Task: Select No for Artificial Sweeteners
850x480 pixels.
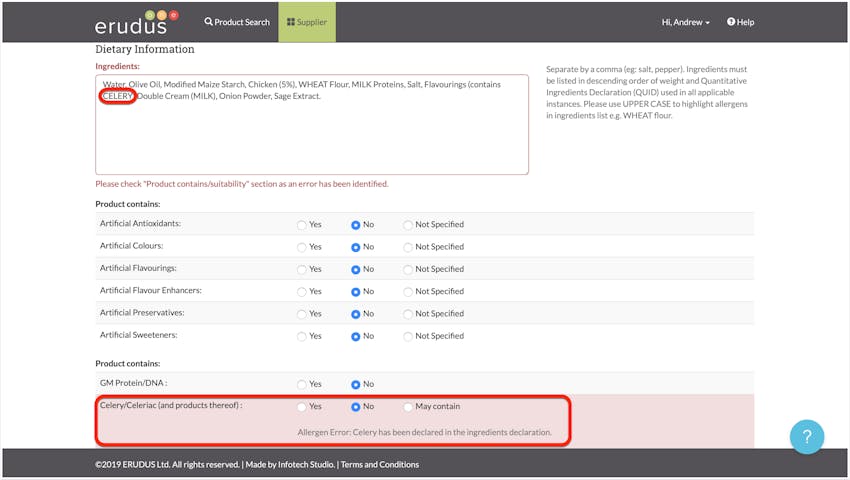Action: tap(356, 337)
